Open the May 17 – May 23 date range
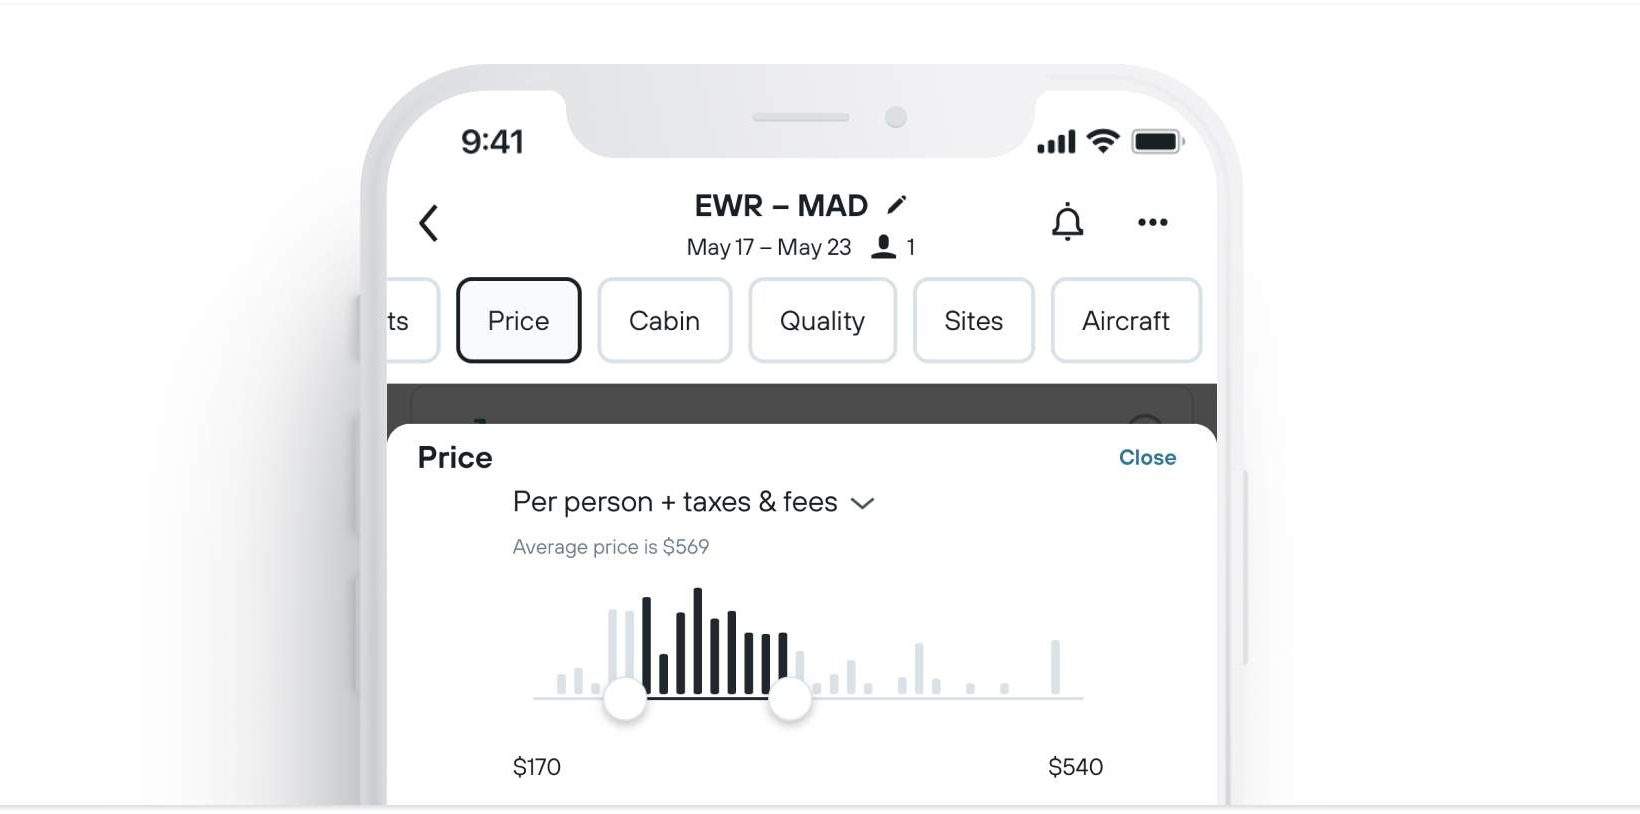 767,246
